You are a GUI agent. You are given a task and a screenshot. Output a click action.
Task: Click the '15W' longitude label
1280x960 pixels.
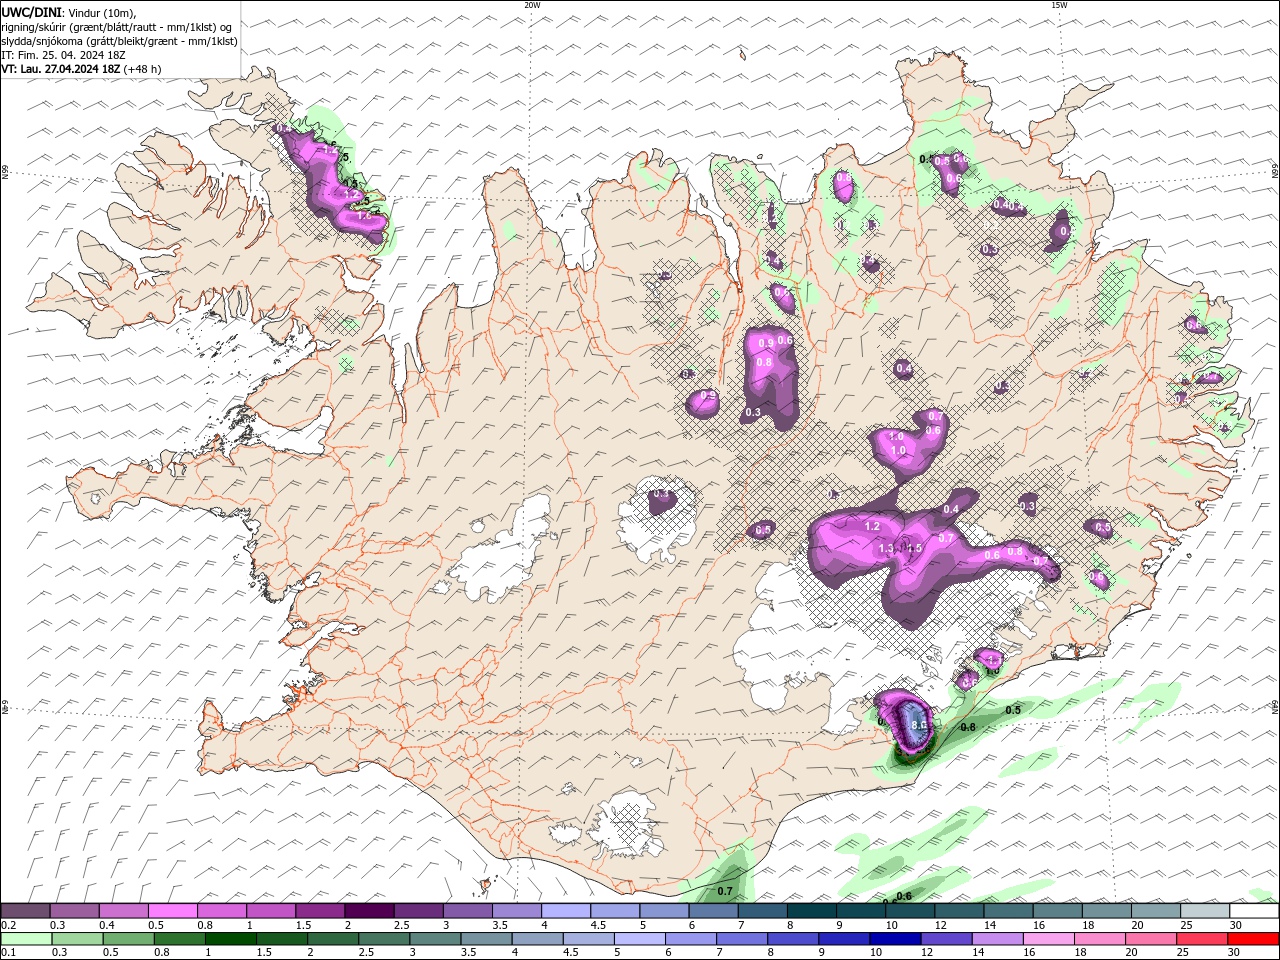(1059, 5)
